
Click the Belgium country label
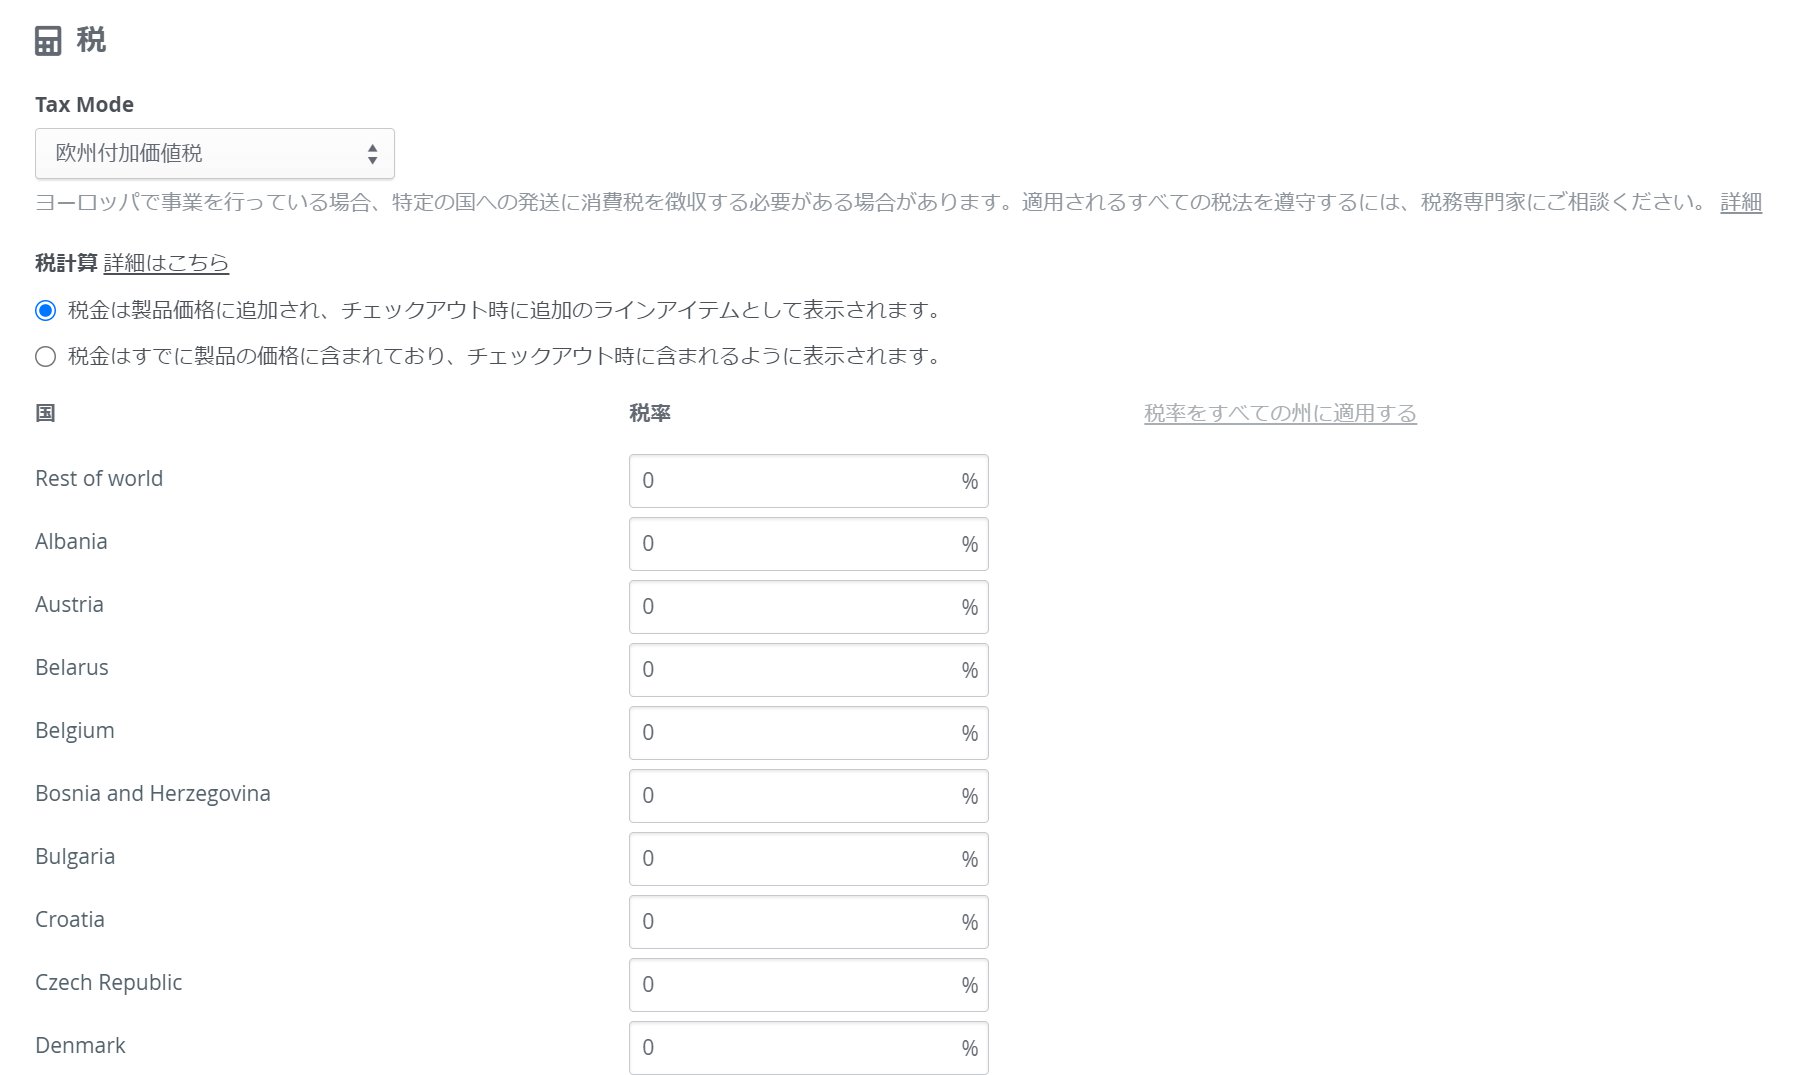pyautogui.click(x=75, y=731)
